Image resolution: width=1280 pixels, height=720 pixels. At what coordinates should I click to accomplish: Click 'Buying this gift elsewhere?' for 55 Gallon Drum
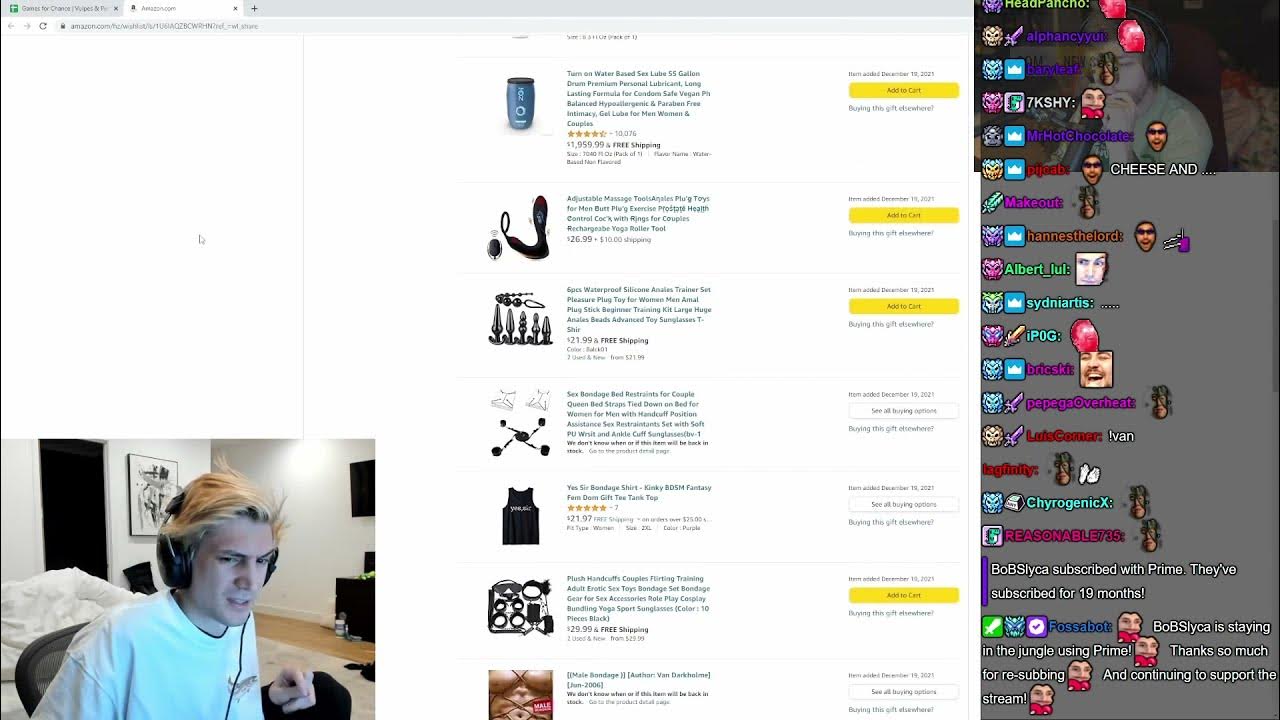[890, 108]
